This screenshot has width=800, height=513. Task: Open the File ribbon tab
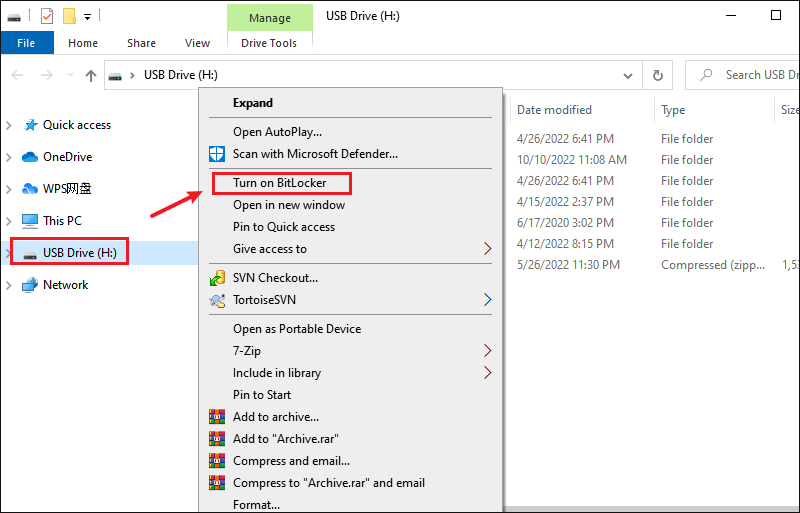tap(27, 43)
